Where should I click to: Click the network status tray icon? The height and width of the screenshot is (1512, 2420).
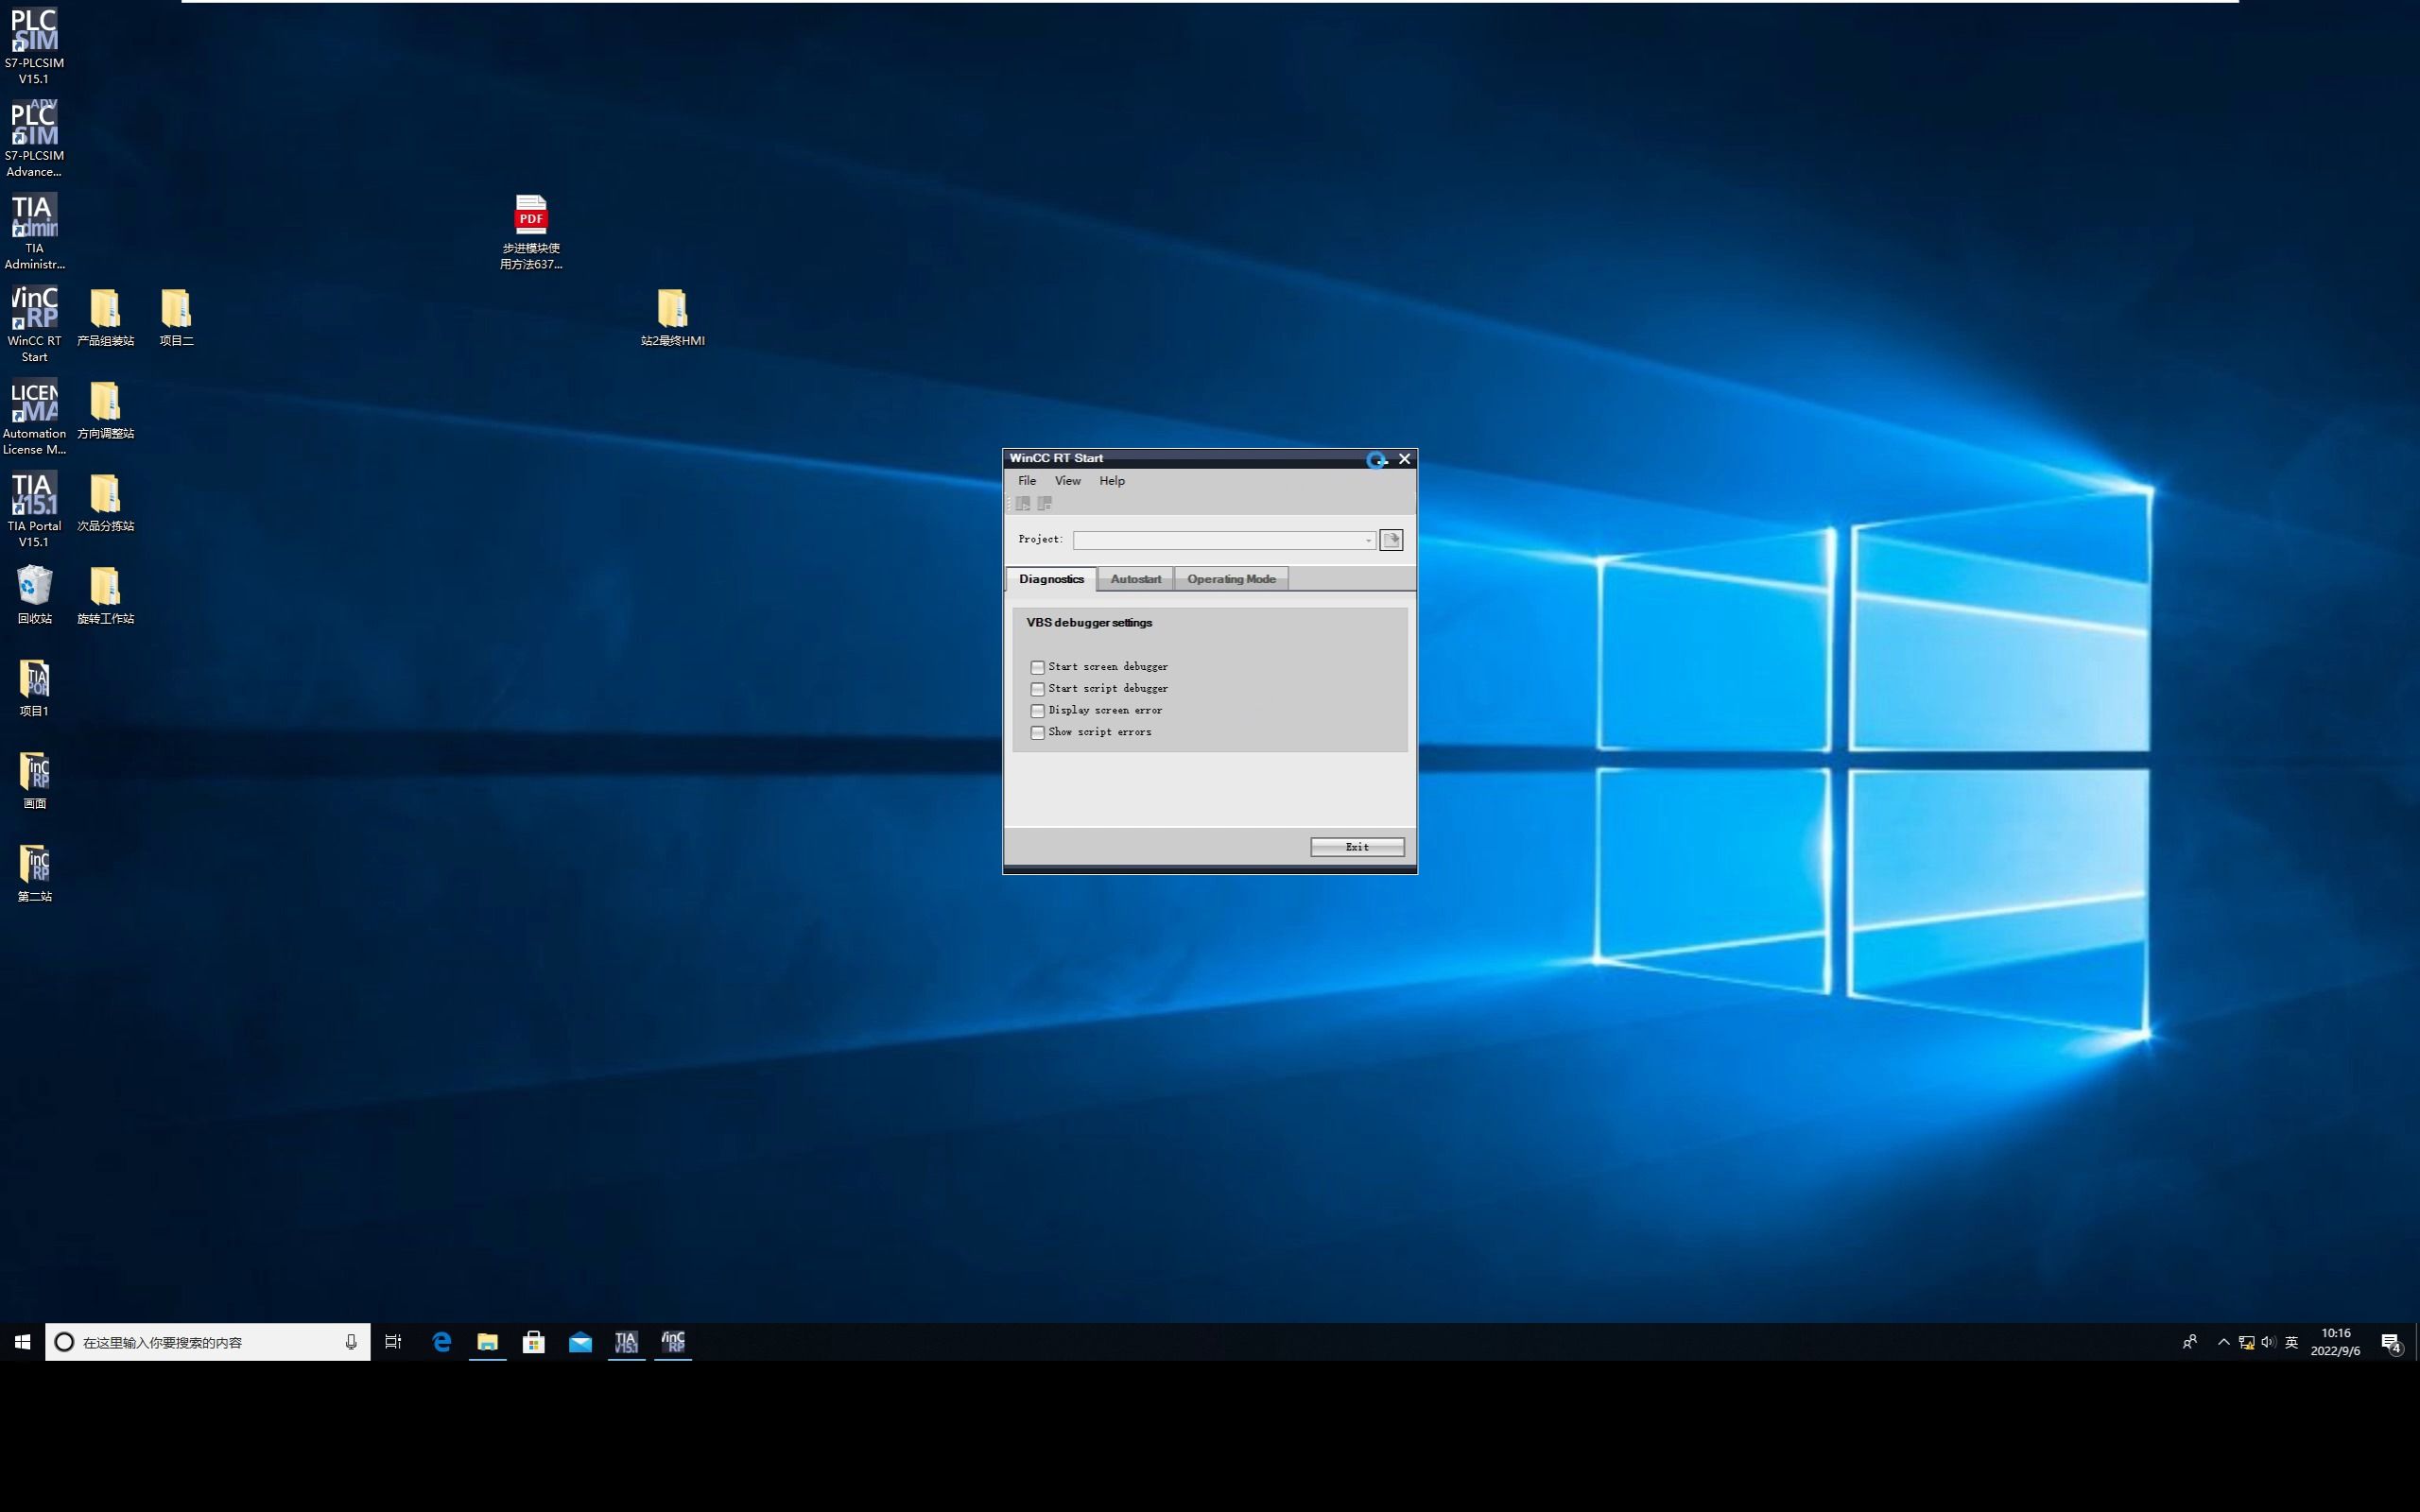tap(2246, 1342)
